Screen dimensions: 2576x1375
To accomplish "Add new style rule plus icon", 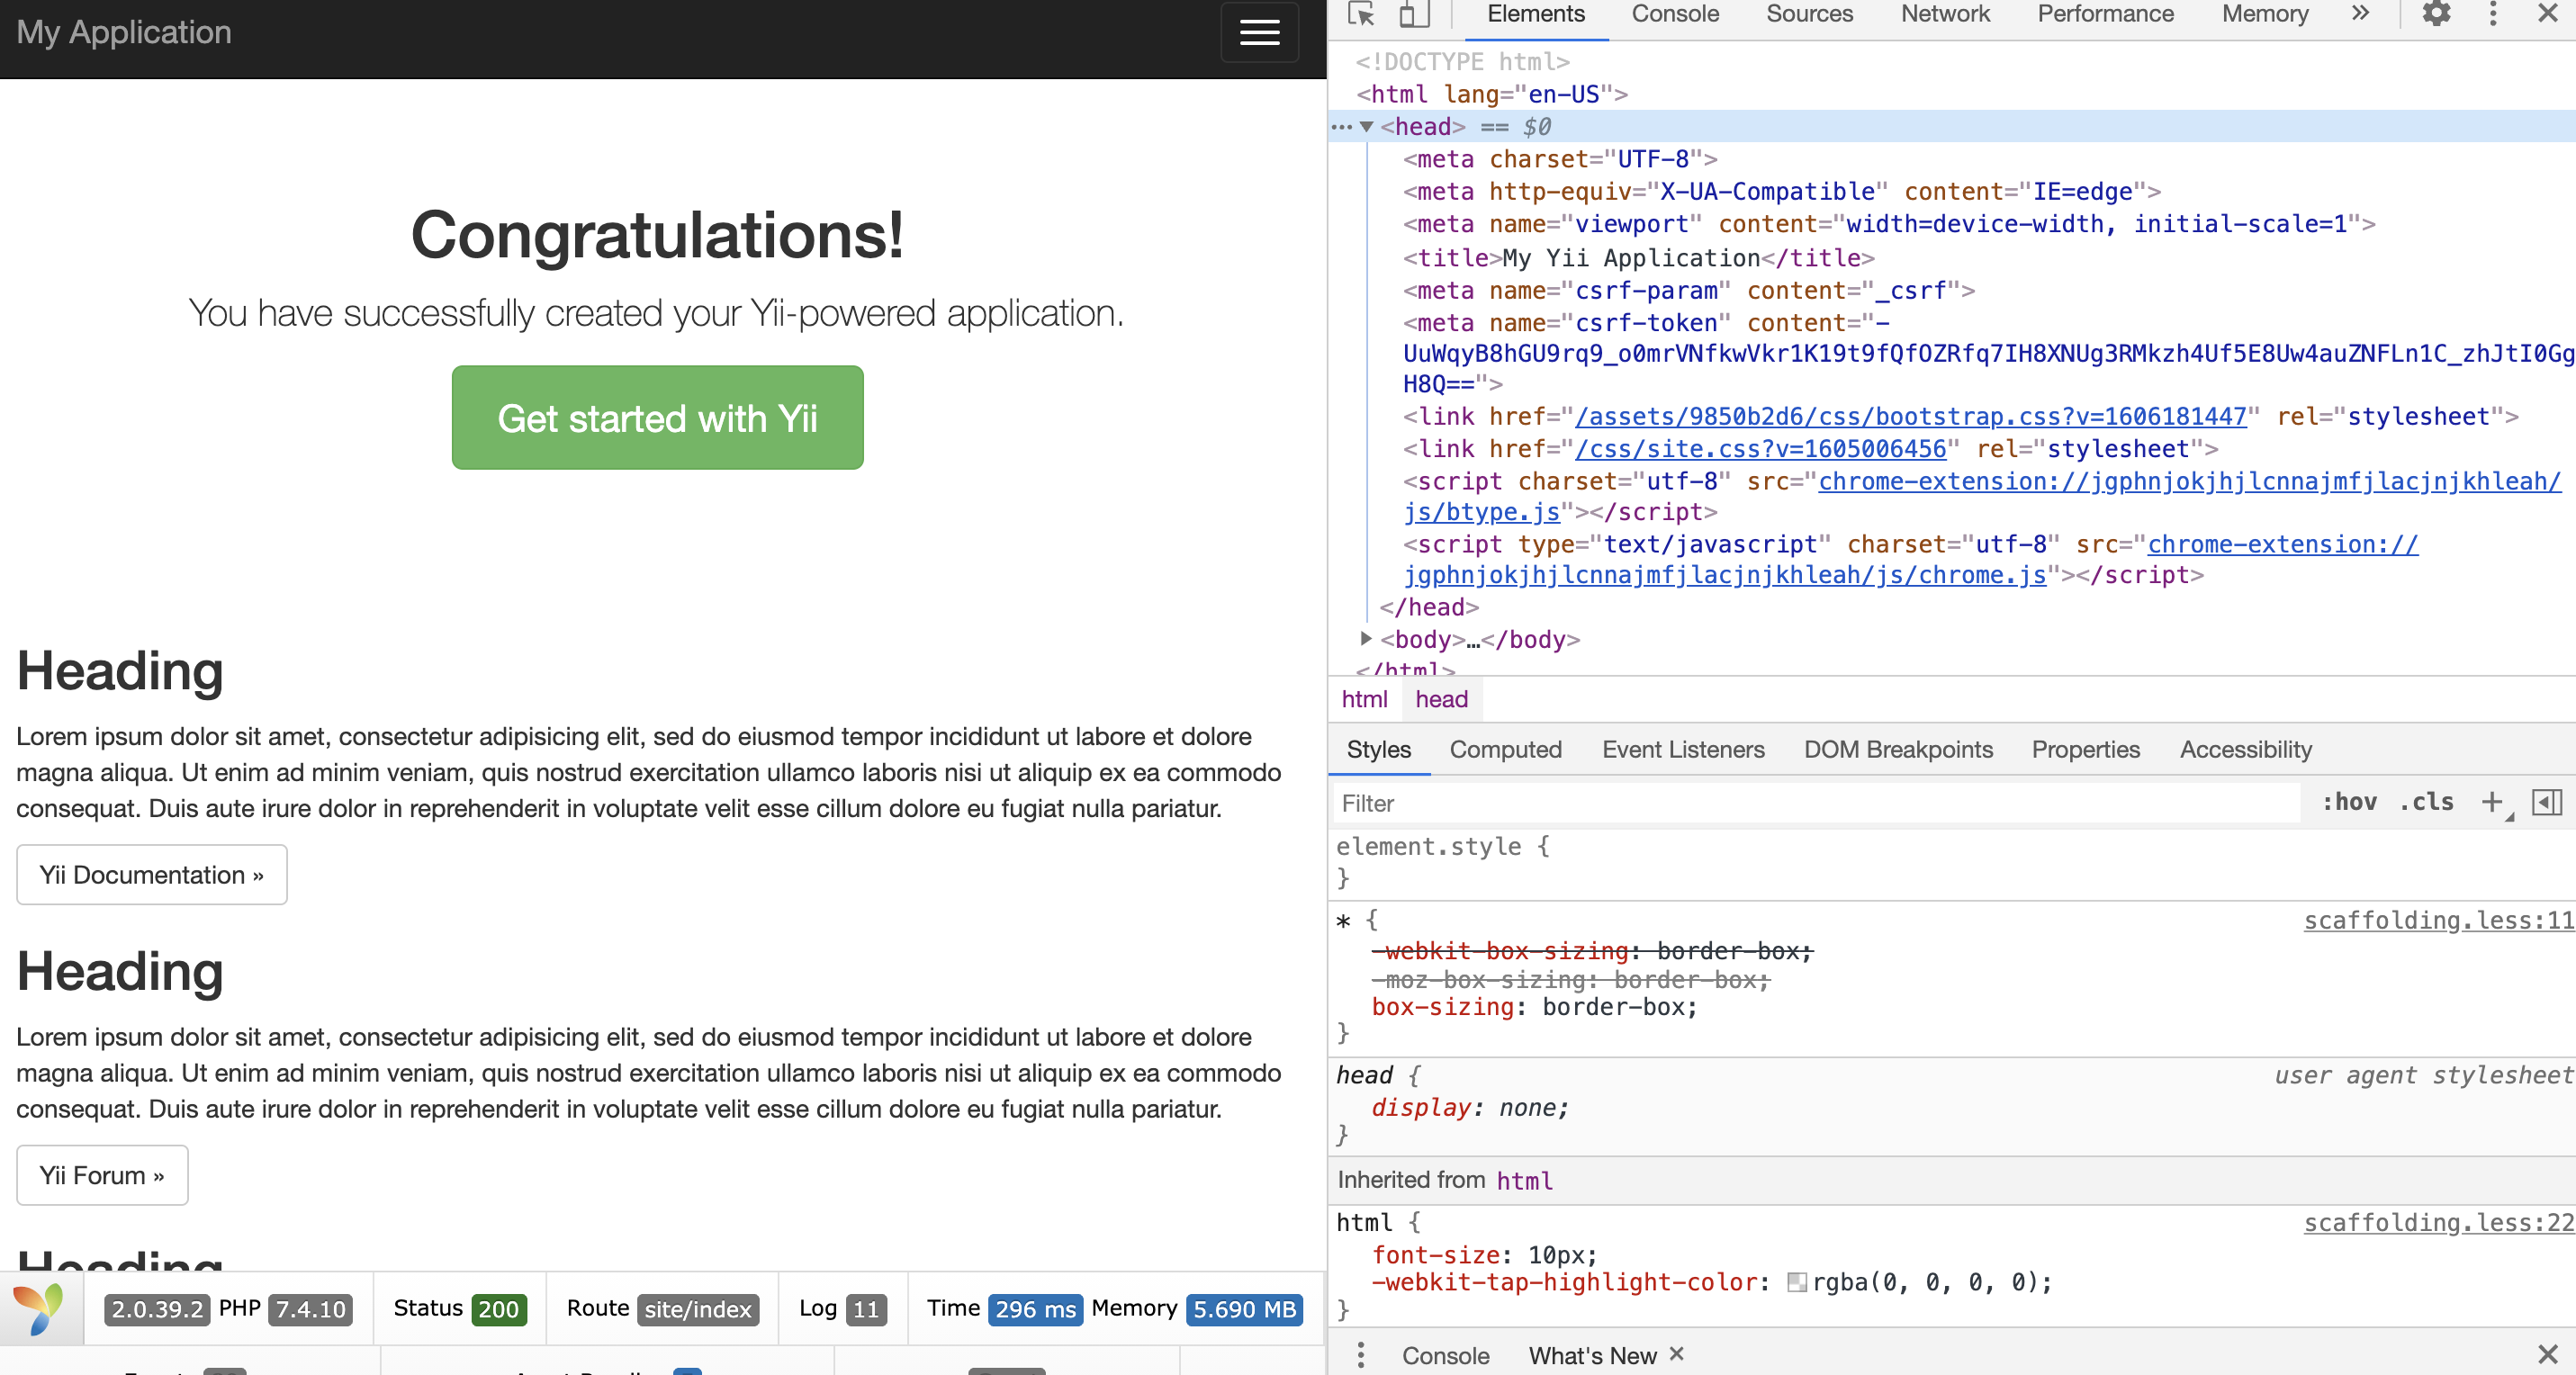I will coord(2492,802).
